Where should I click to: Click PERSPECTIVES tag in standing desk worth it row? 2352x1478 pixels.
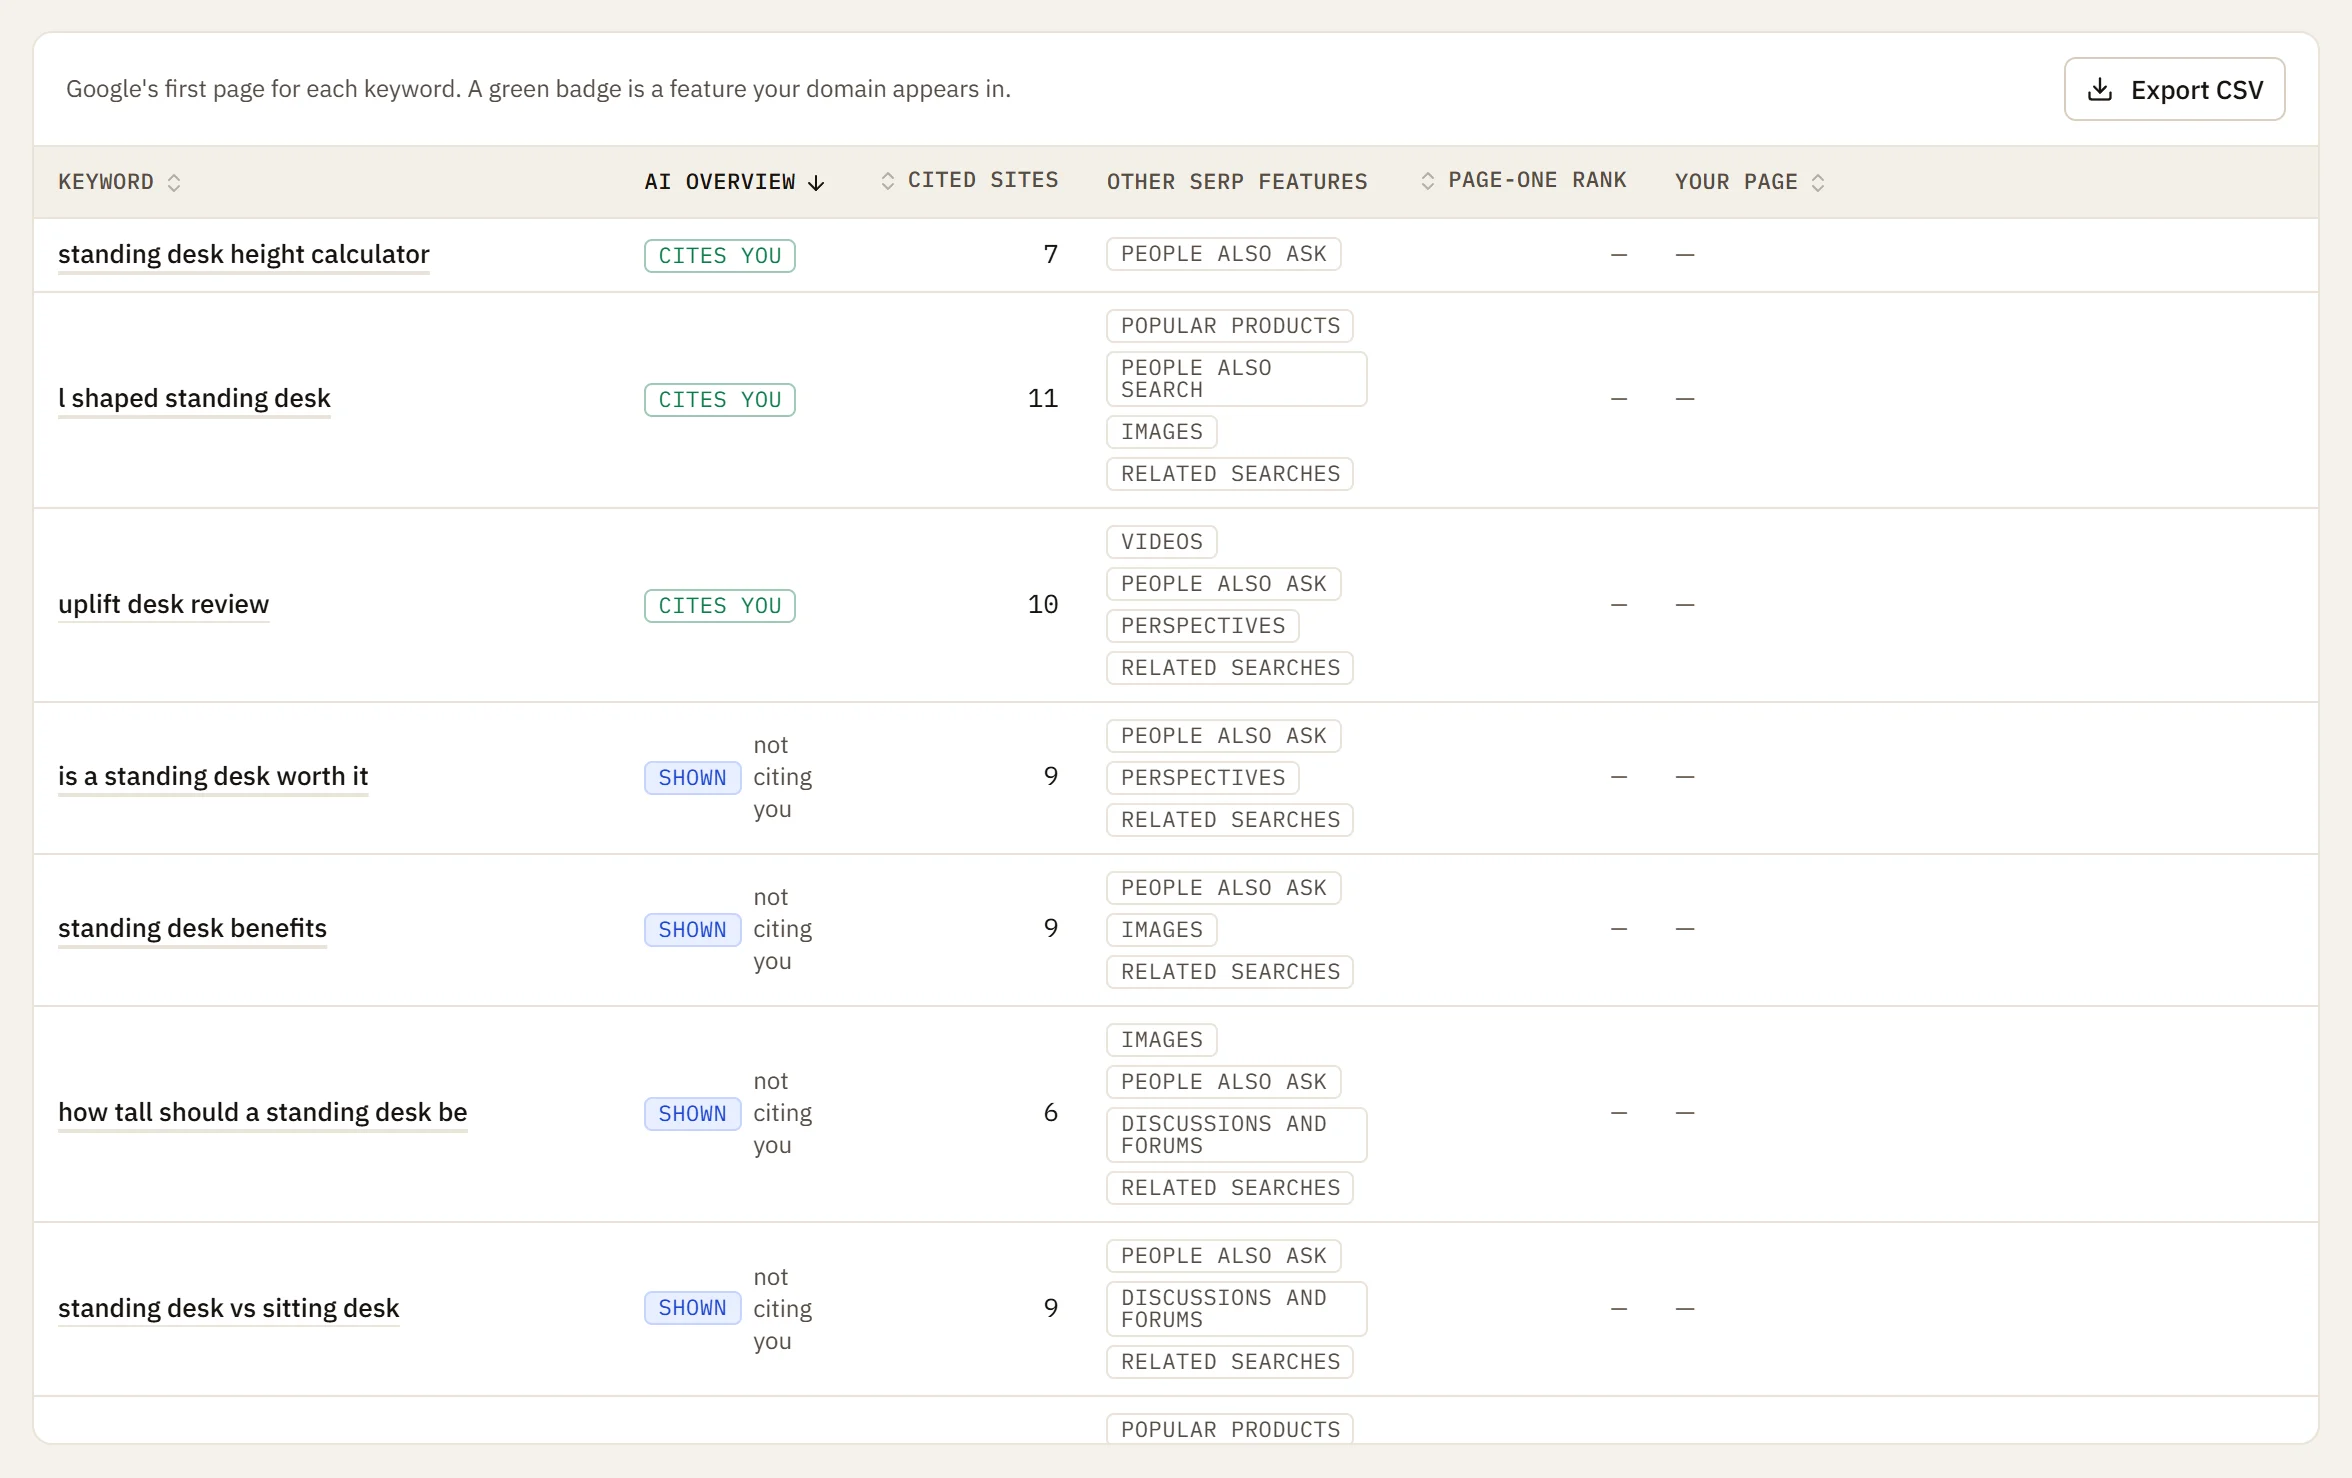tap(1203, 778)
